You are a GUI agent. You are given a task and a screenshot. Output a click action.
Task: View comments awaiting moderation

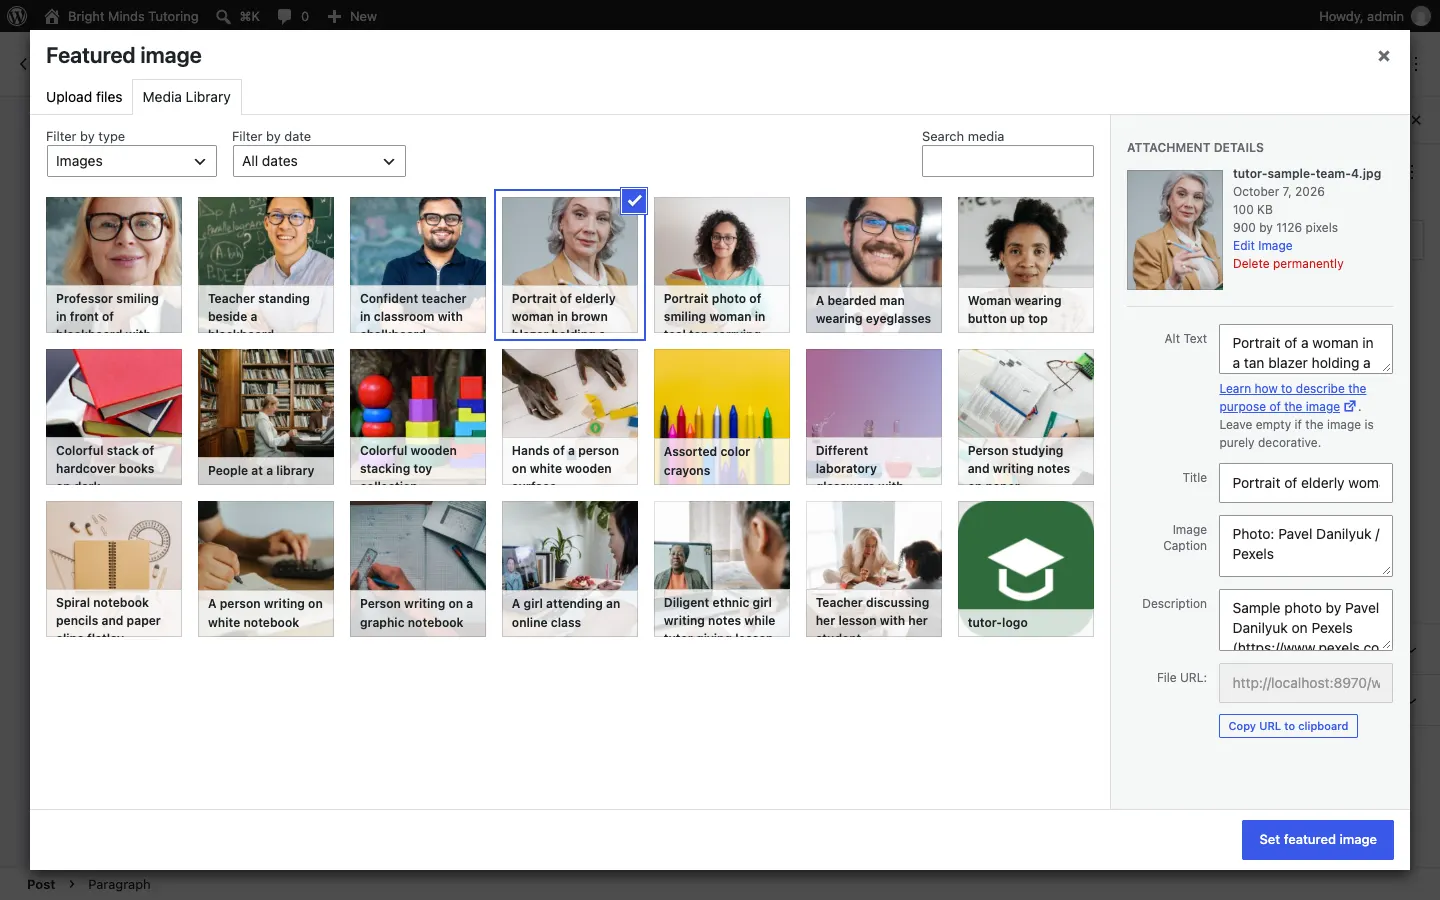[x=293, y=16]
